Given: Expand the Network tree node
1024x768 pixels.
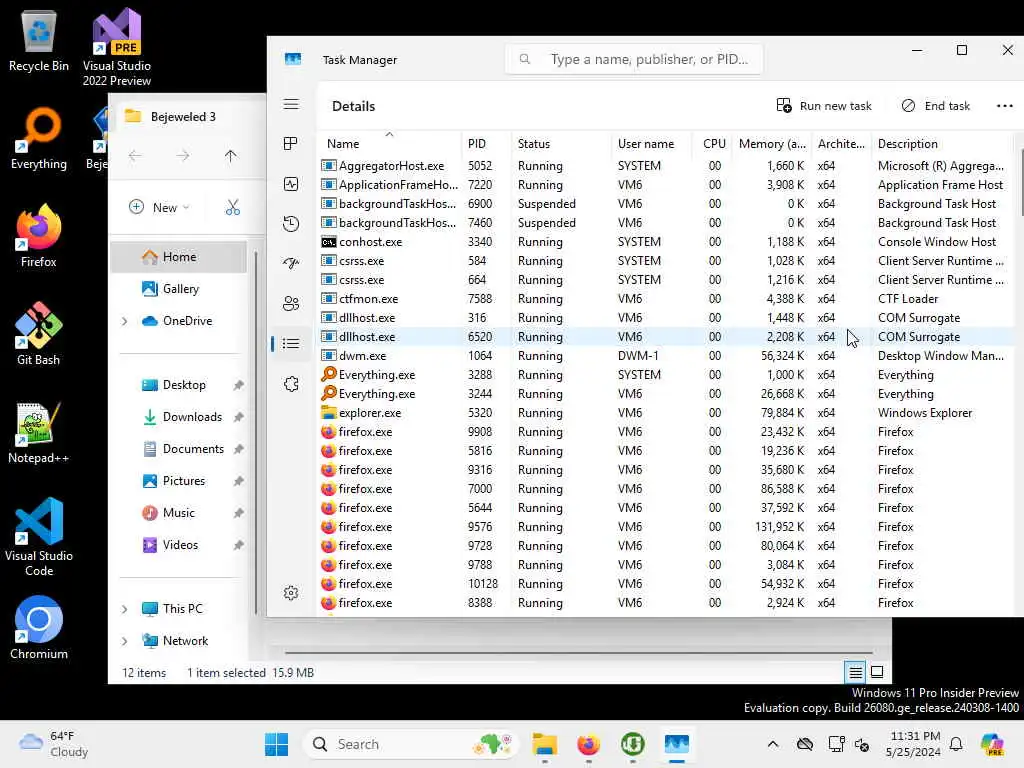Looking at the screenshot, I should click(125, 641).
